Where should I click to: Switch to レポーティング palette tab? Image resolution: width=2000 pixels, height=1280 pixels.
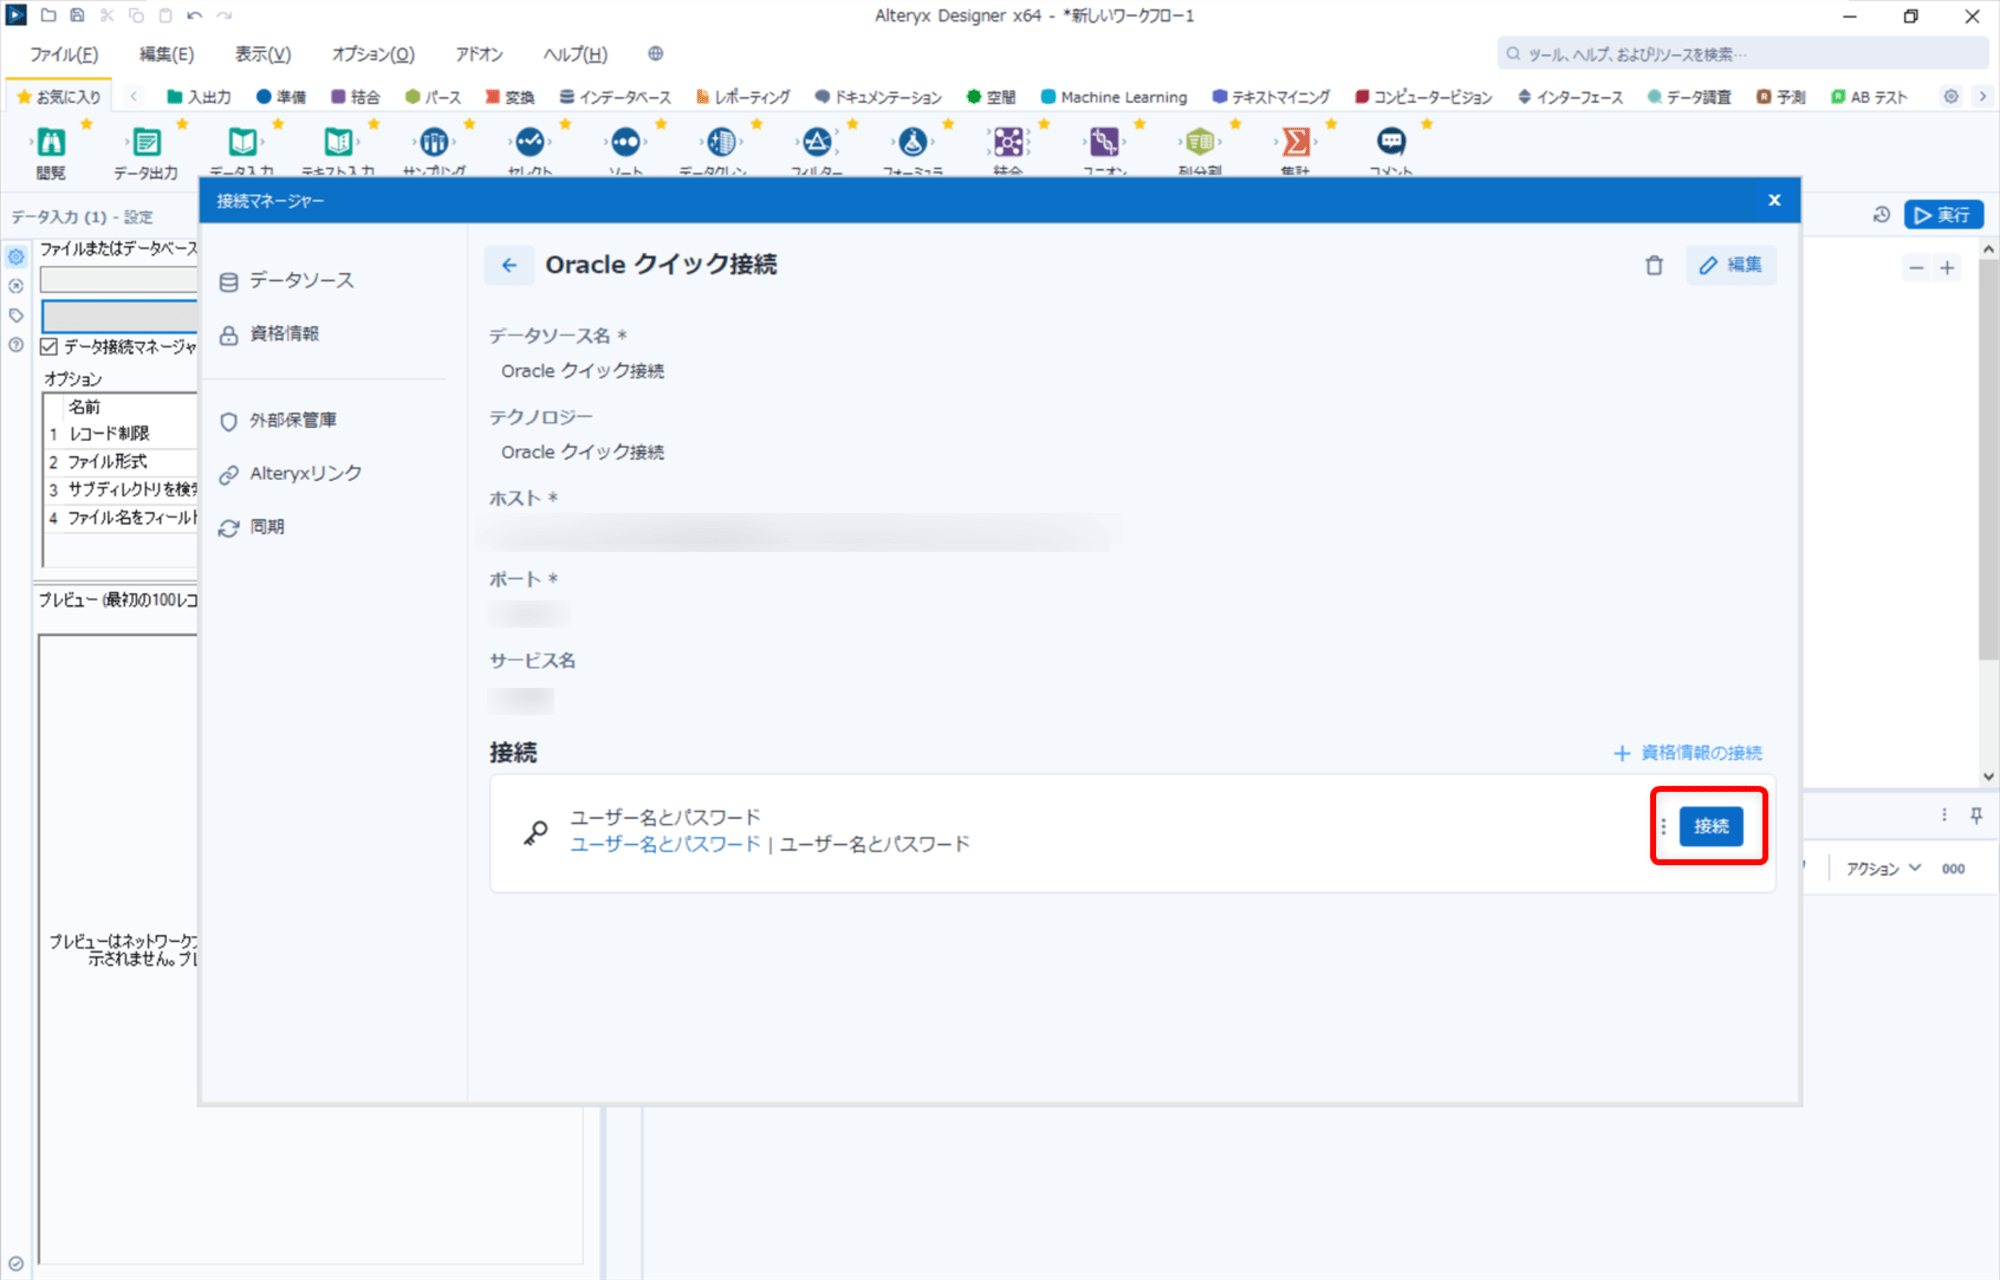coord(743,97)
